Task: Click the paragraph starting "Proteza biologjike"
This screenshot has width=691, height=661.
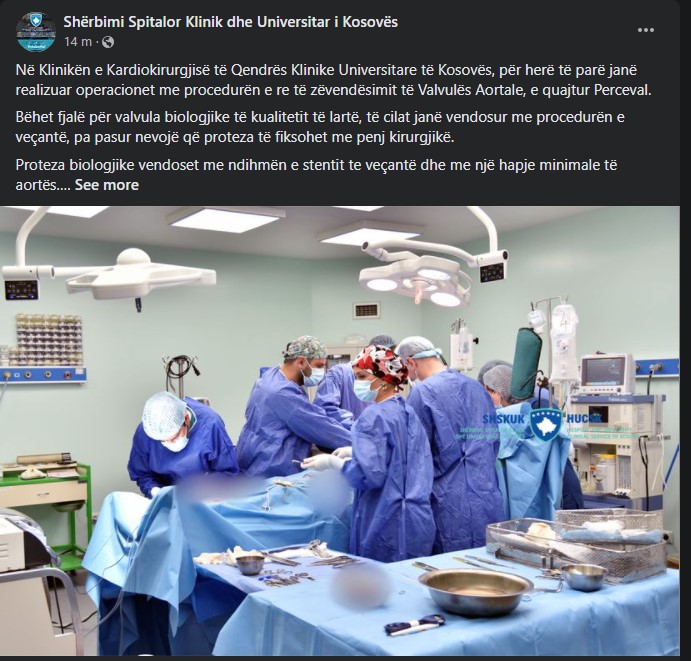Action: [x=316, y=175]
